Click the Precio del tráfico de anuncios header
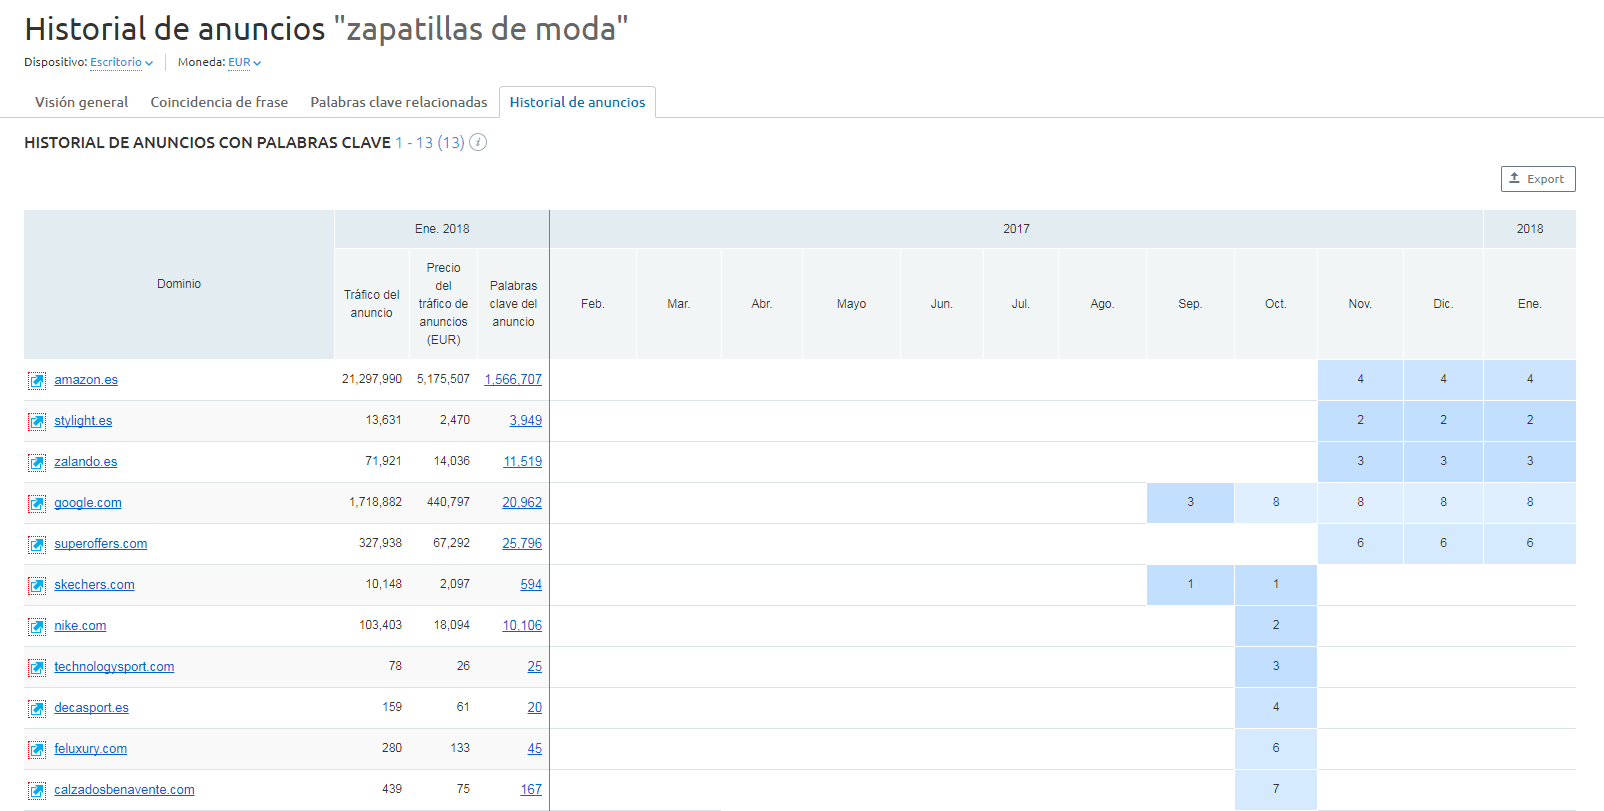This screenshot has height=811, width=1604. [x=443, y=304]
